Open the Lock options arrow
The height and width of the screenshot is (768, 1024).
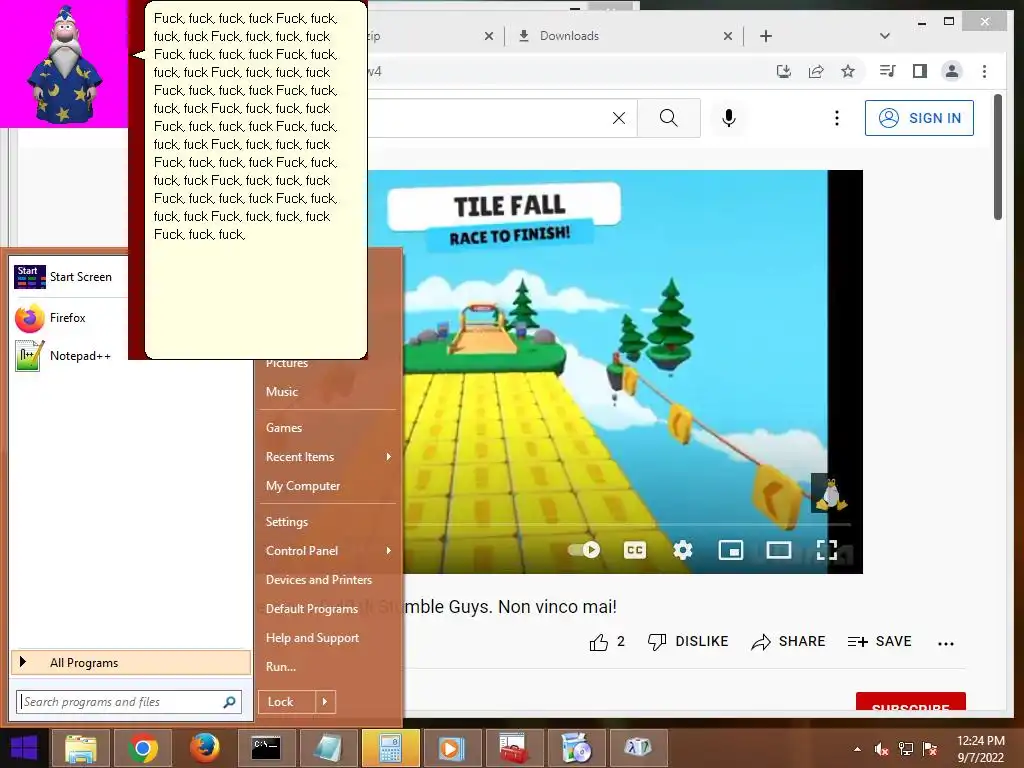point(325,702)
